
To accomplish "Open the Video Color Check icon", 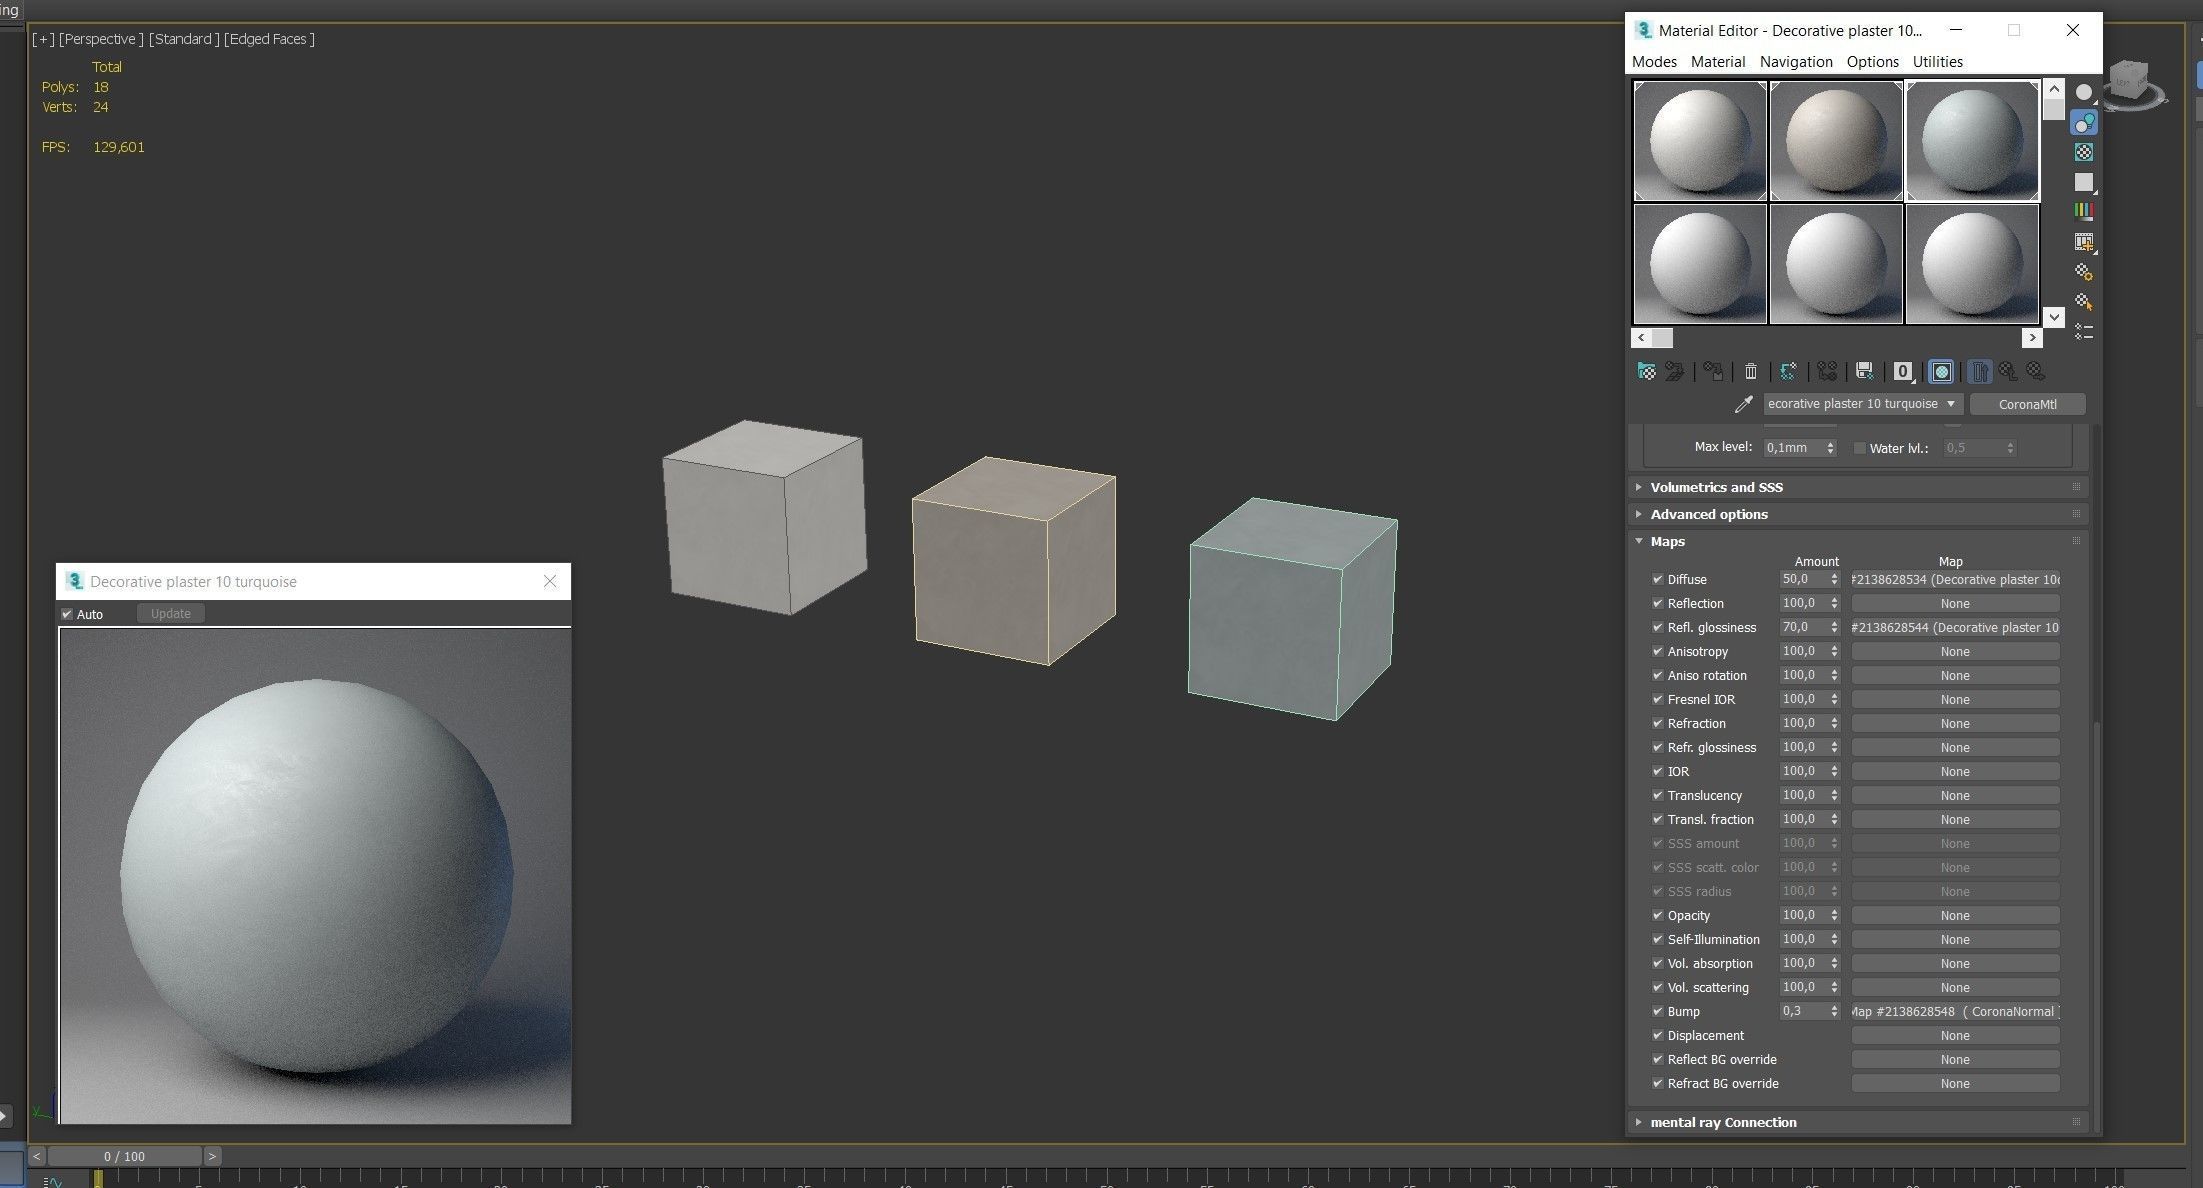I will coord(2084,211).
